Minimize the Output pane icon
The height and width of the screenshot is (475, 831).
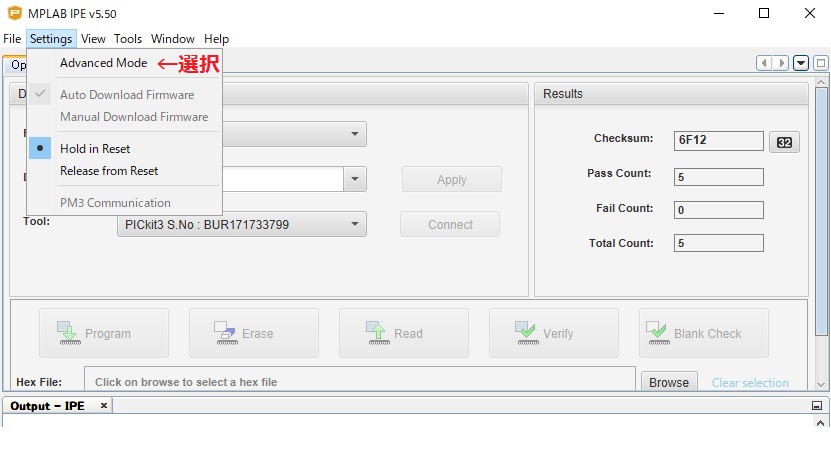[x=817, y=406]
